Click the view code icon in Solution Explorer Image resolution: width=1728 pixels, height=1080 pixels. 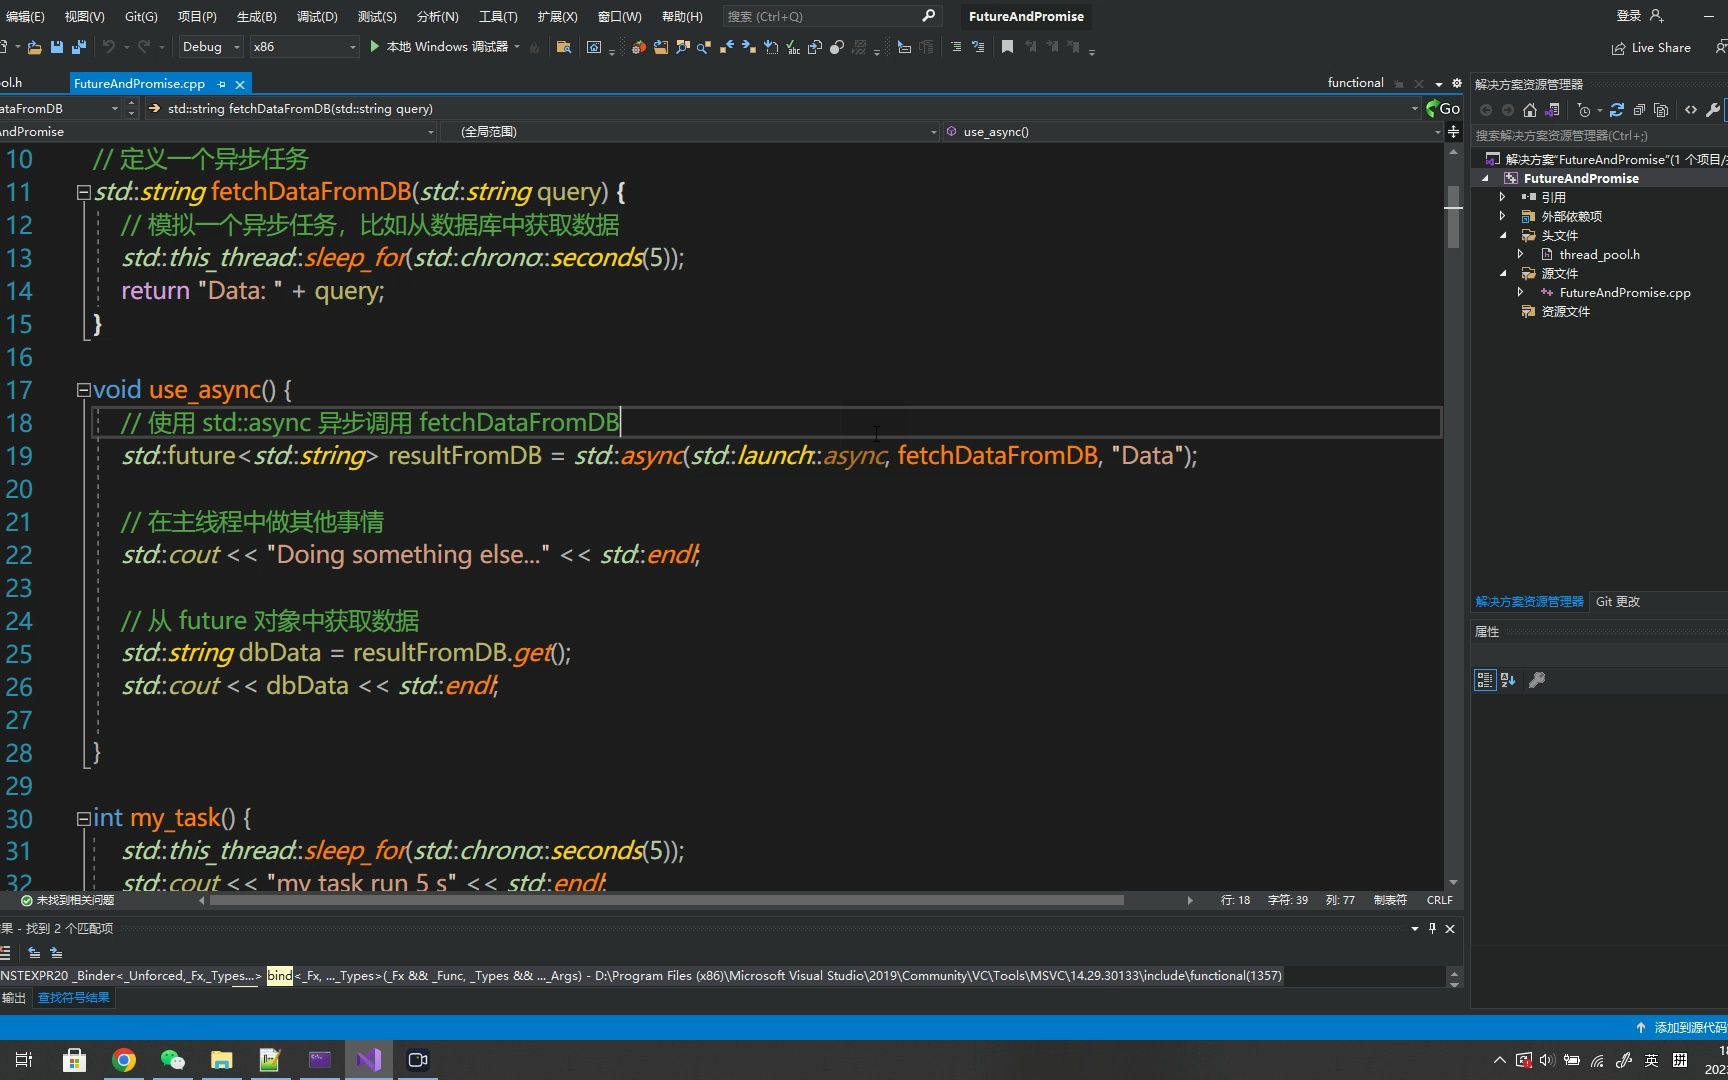1691,110
